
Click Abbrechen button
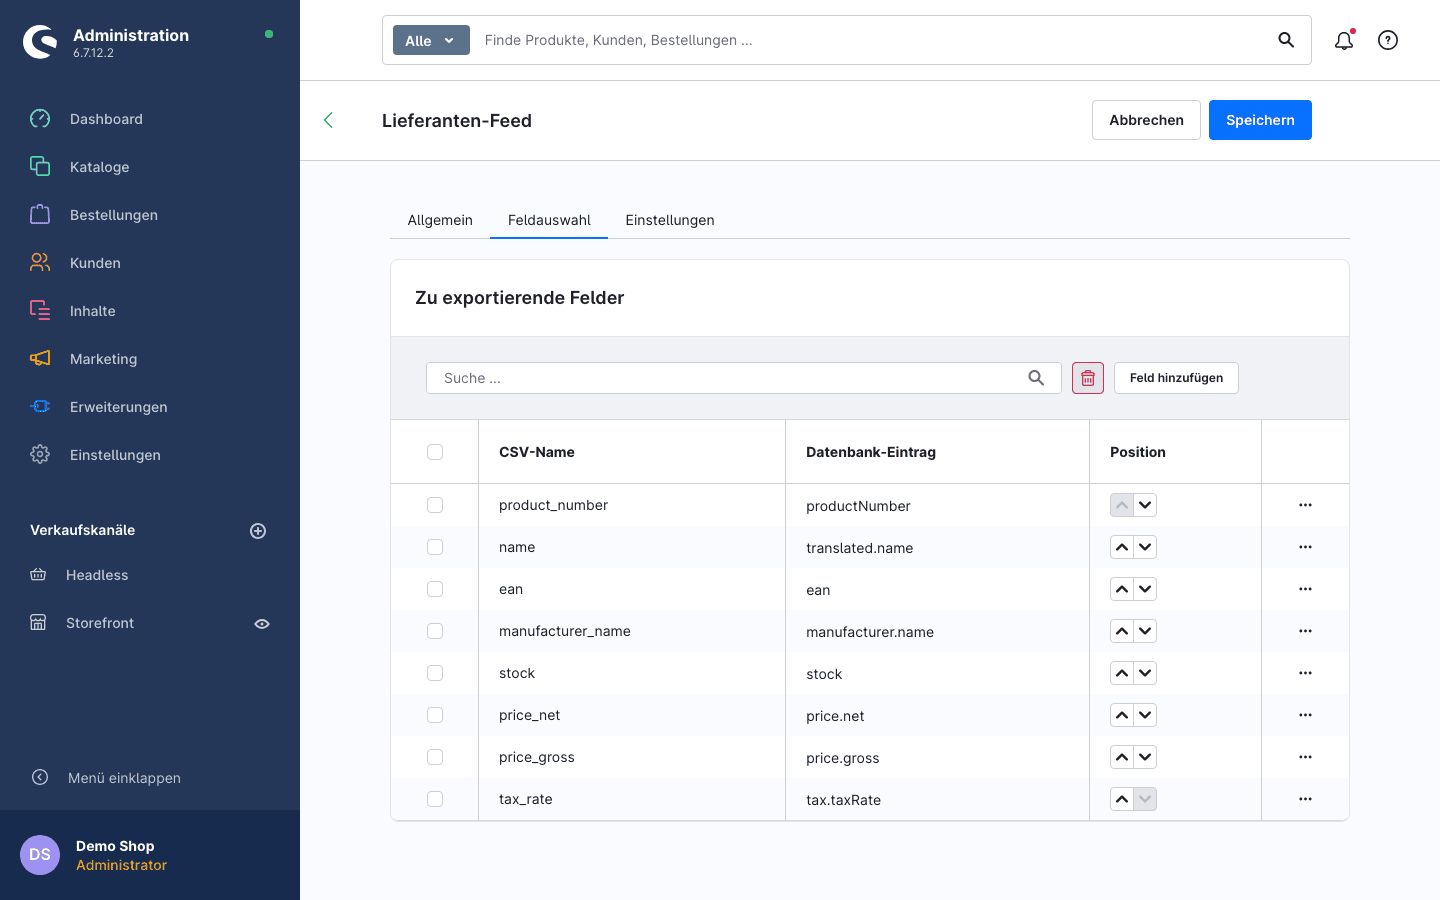1146,120
